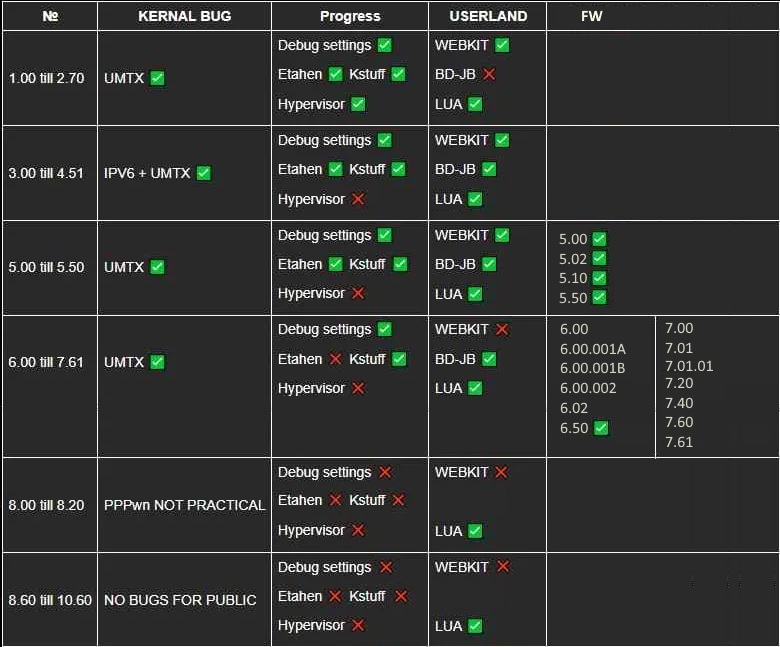Click the green check beside LUA in 8.00 till 8.20 row
Image resolution: width=780 pixels, height=647 pixels.
[475, 531]
